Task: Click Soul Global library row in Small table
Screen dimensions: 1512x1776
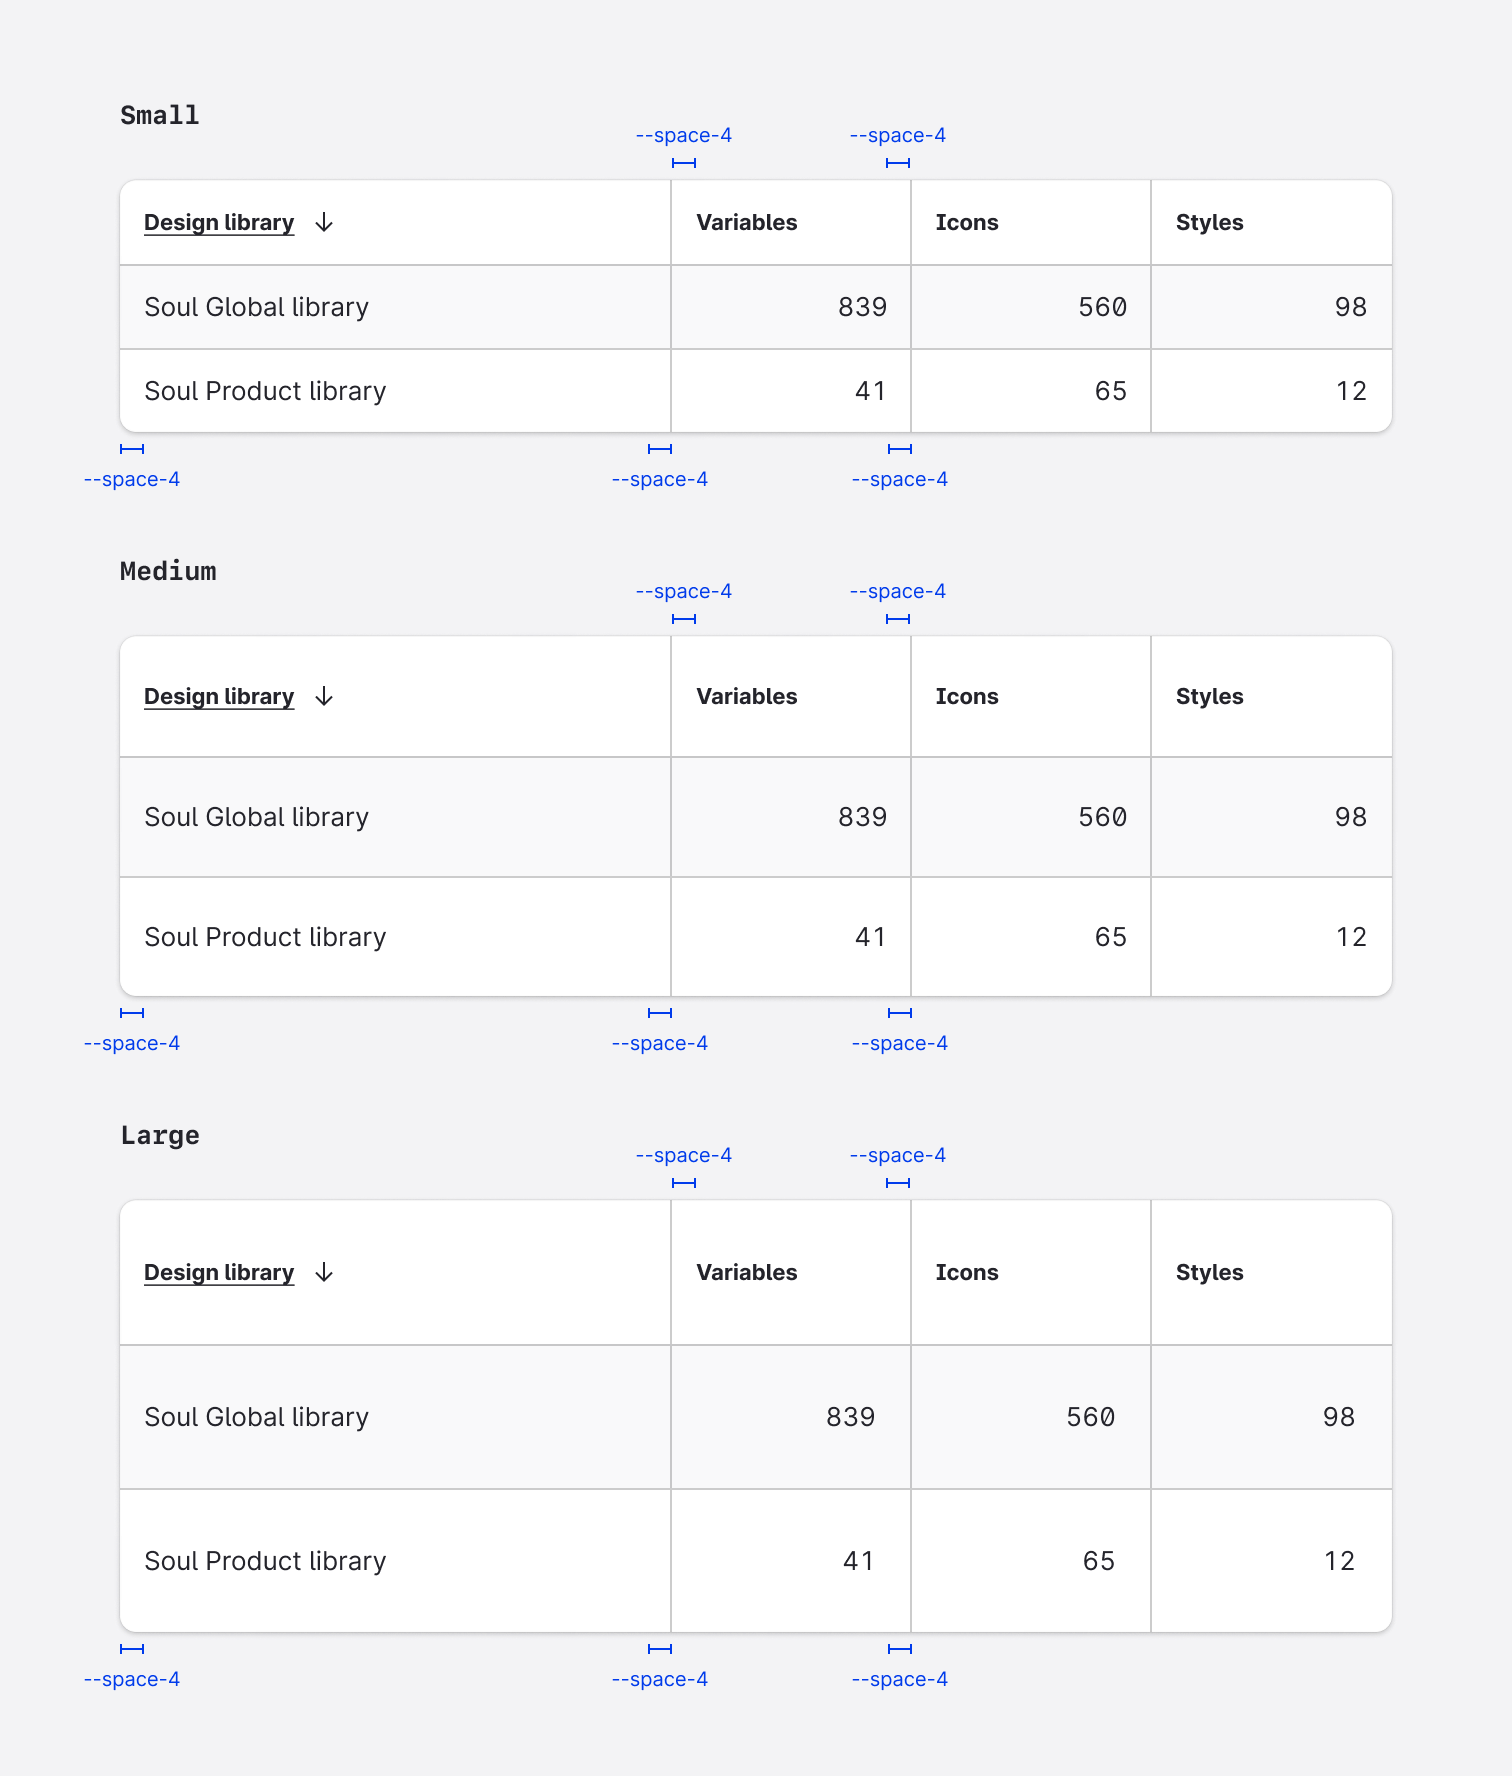Action: pos(257,307)
